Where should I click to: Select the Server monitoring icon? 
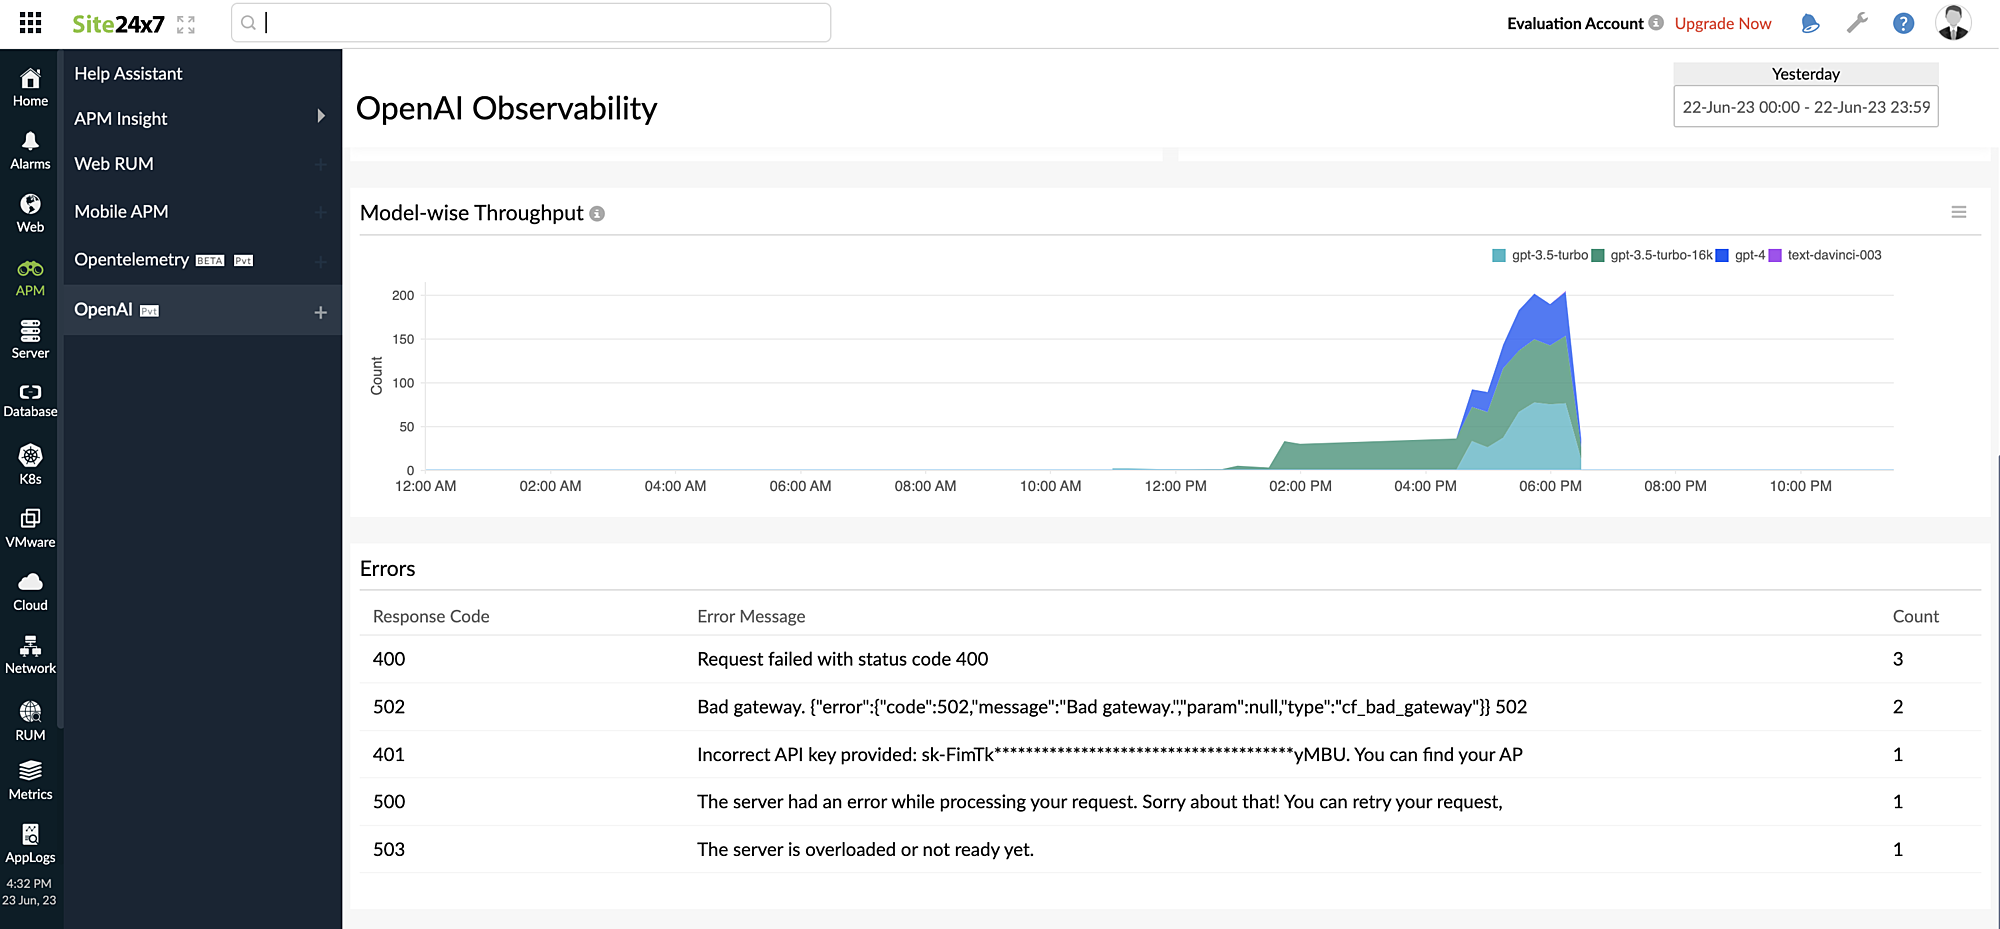29,337
